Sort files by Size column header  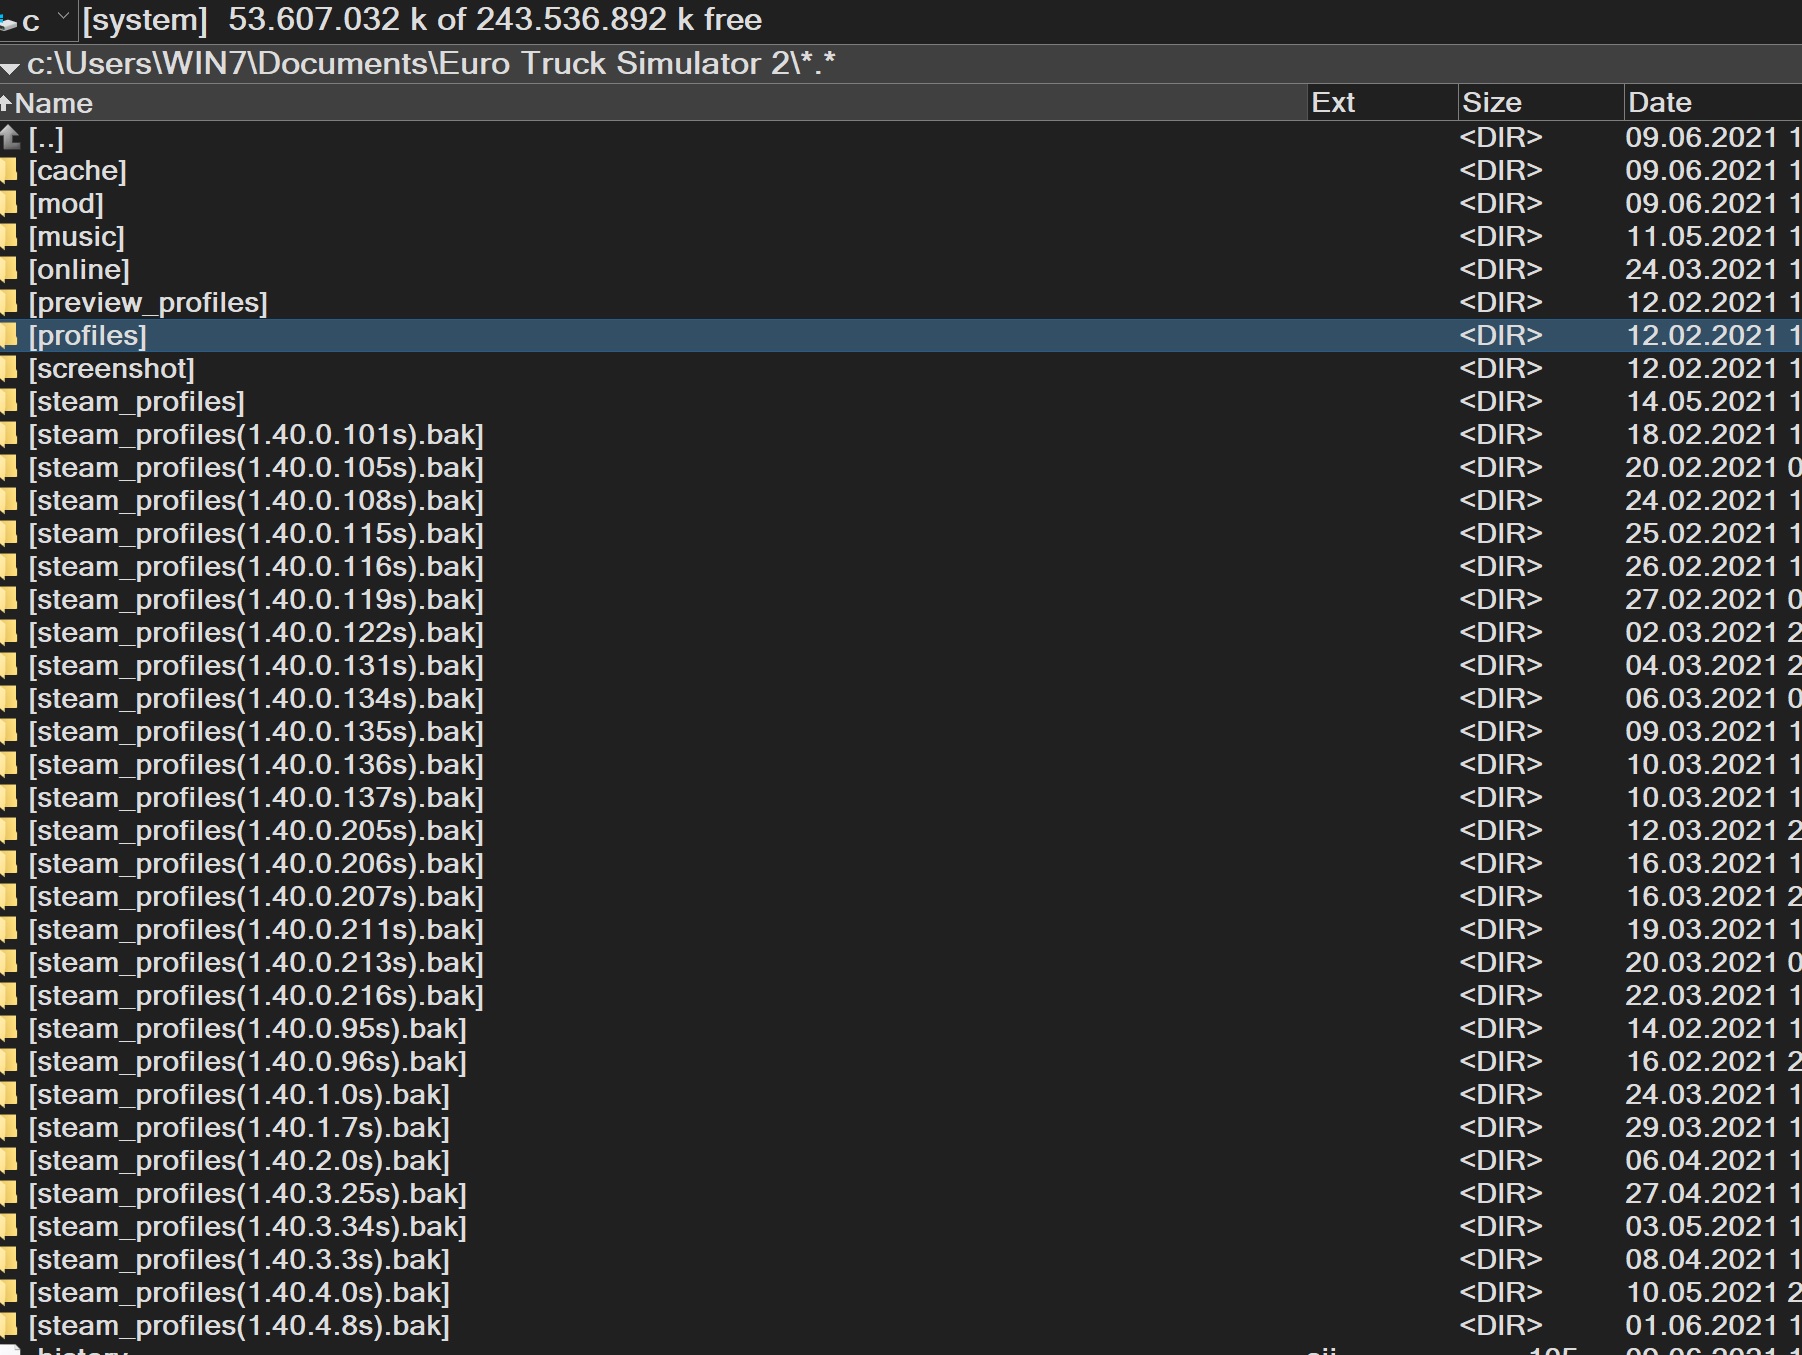[1540, 103]
